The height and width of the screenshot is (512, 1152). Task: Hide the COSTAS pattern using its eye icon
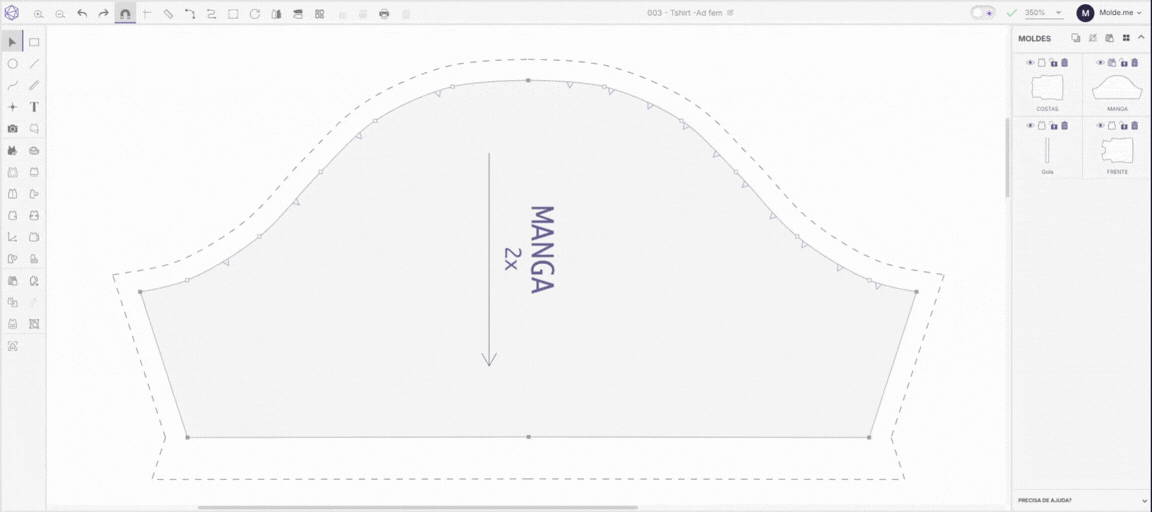tap(1030, 62)
